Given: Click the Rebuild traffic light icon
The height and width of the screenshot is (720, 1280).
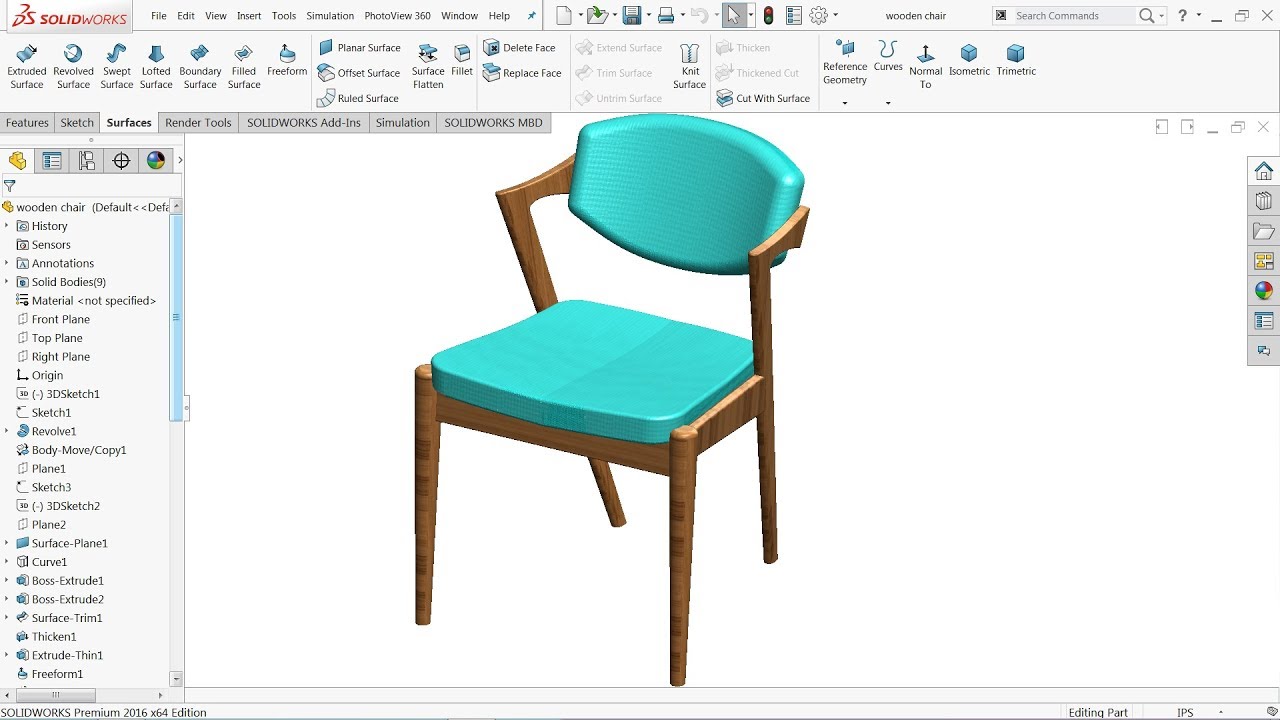Looking at the screenshot, I should pos(768,15).
